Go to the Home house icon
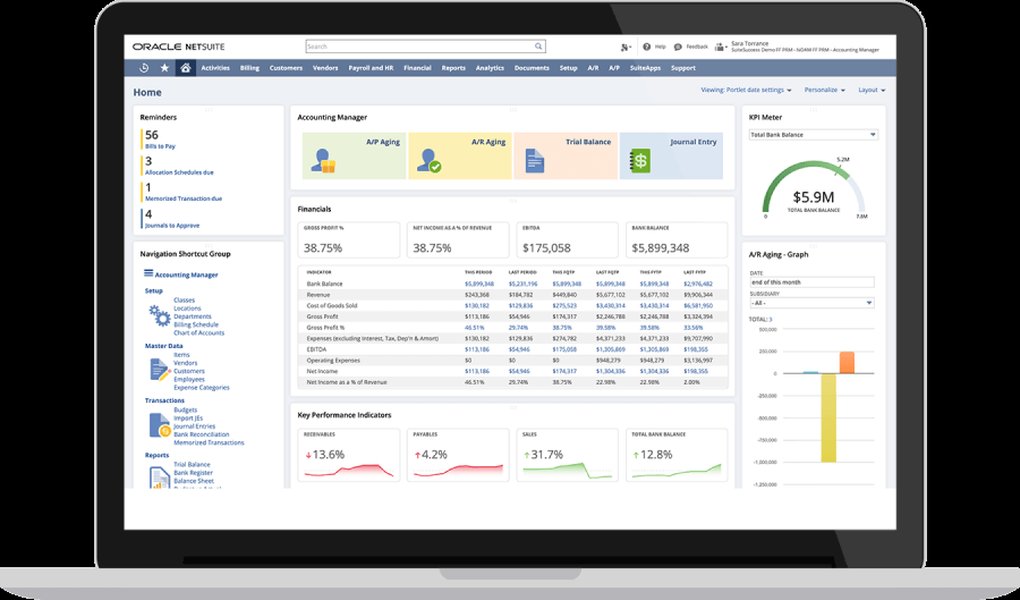The width and height of the screenshot is (1020, 600). [x=185, y=68]
